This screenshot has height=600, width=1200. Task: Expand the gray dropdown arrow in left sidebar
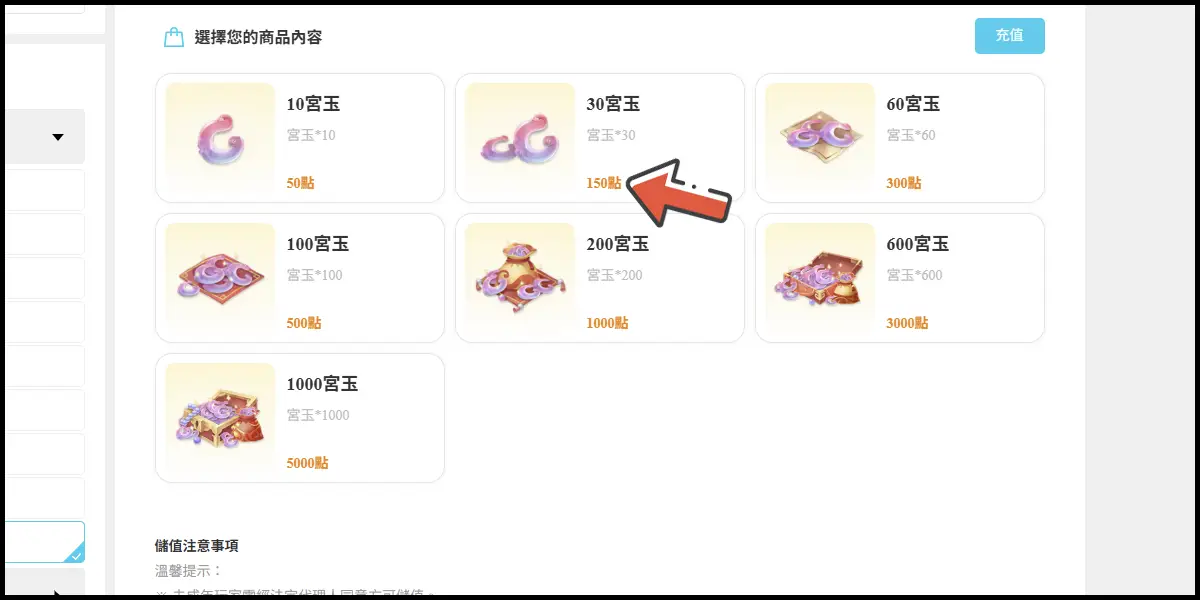[x=58, y=137]
